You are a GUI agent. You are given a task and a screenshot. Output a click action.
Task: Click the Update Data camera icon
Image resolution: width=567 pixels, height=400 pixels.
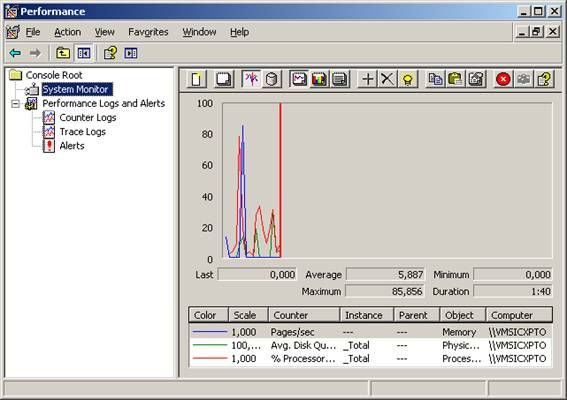pyautogui.click(x=523, y=79)
